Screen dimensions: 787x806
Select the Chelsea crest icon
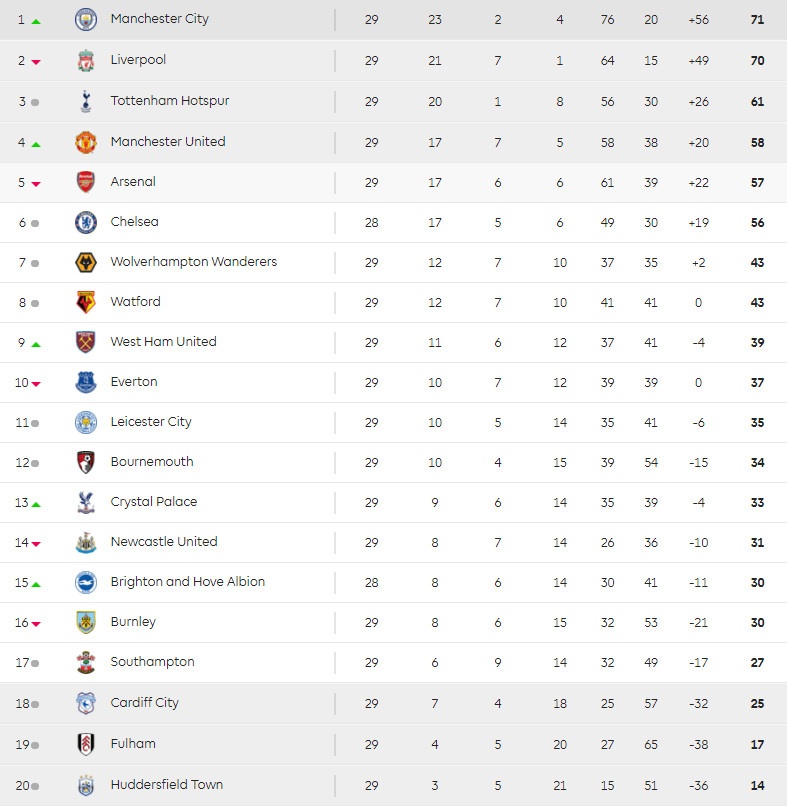[86, 222]
